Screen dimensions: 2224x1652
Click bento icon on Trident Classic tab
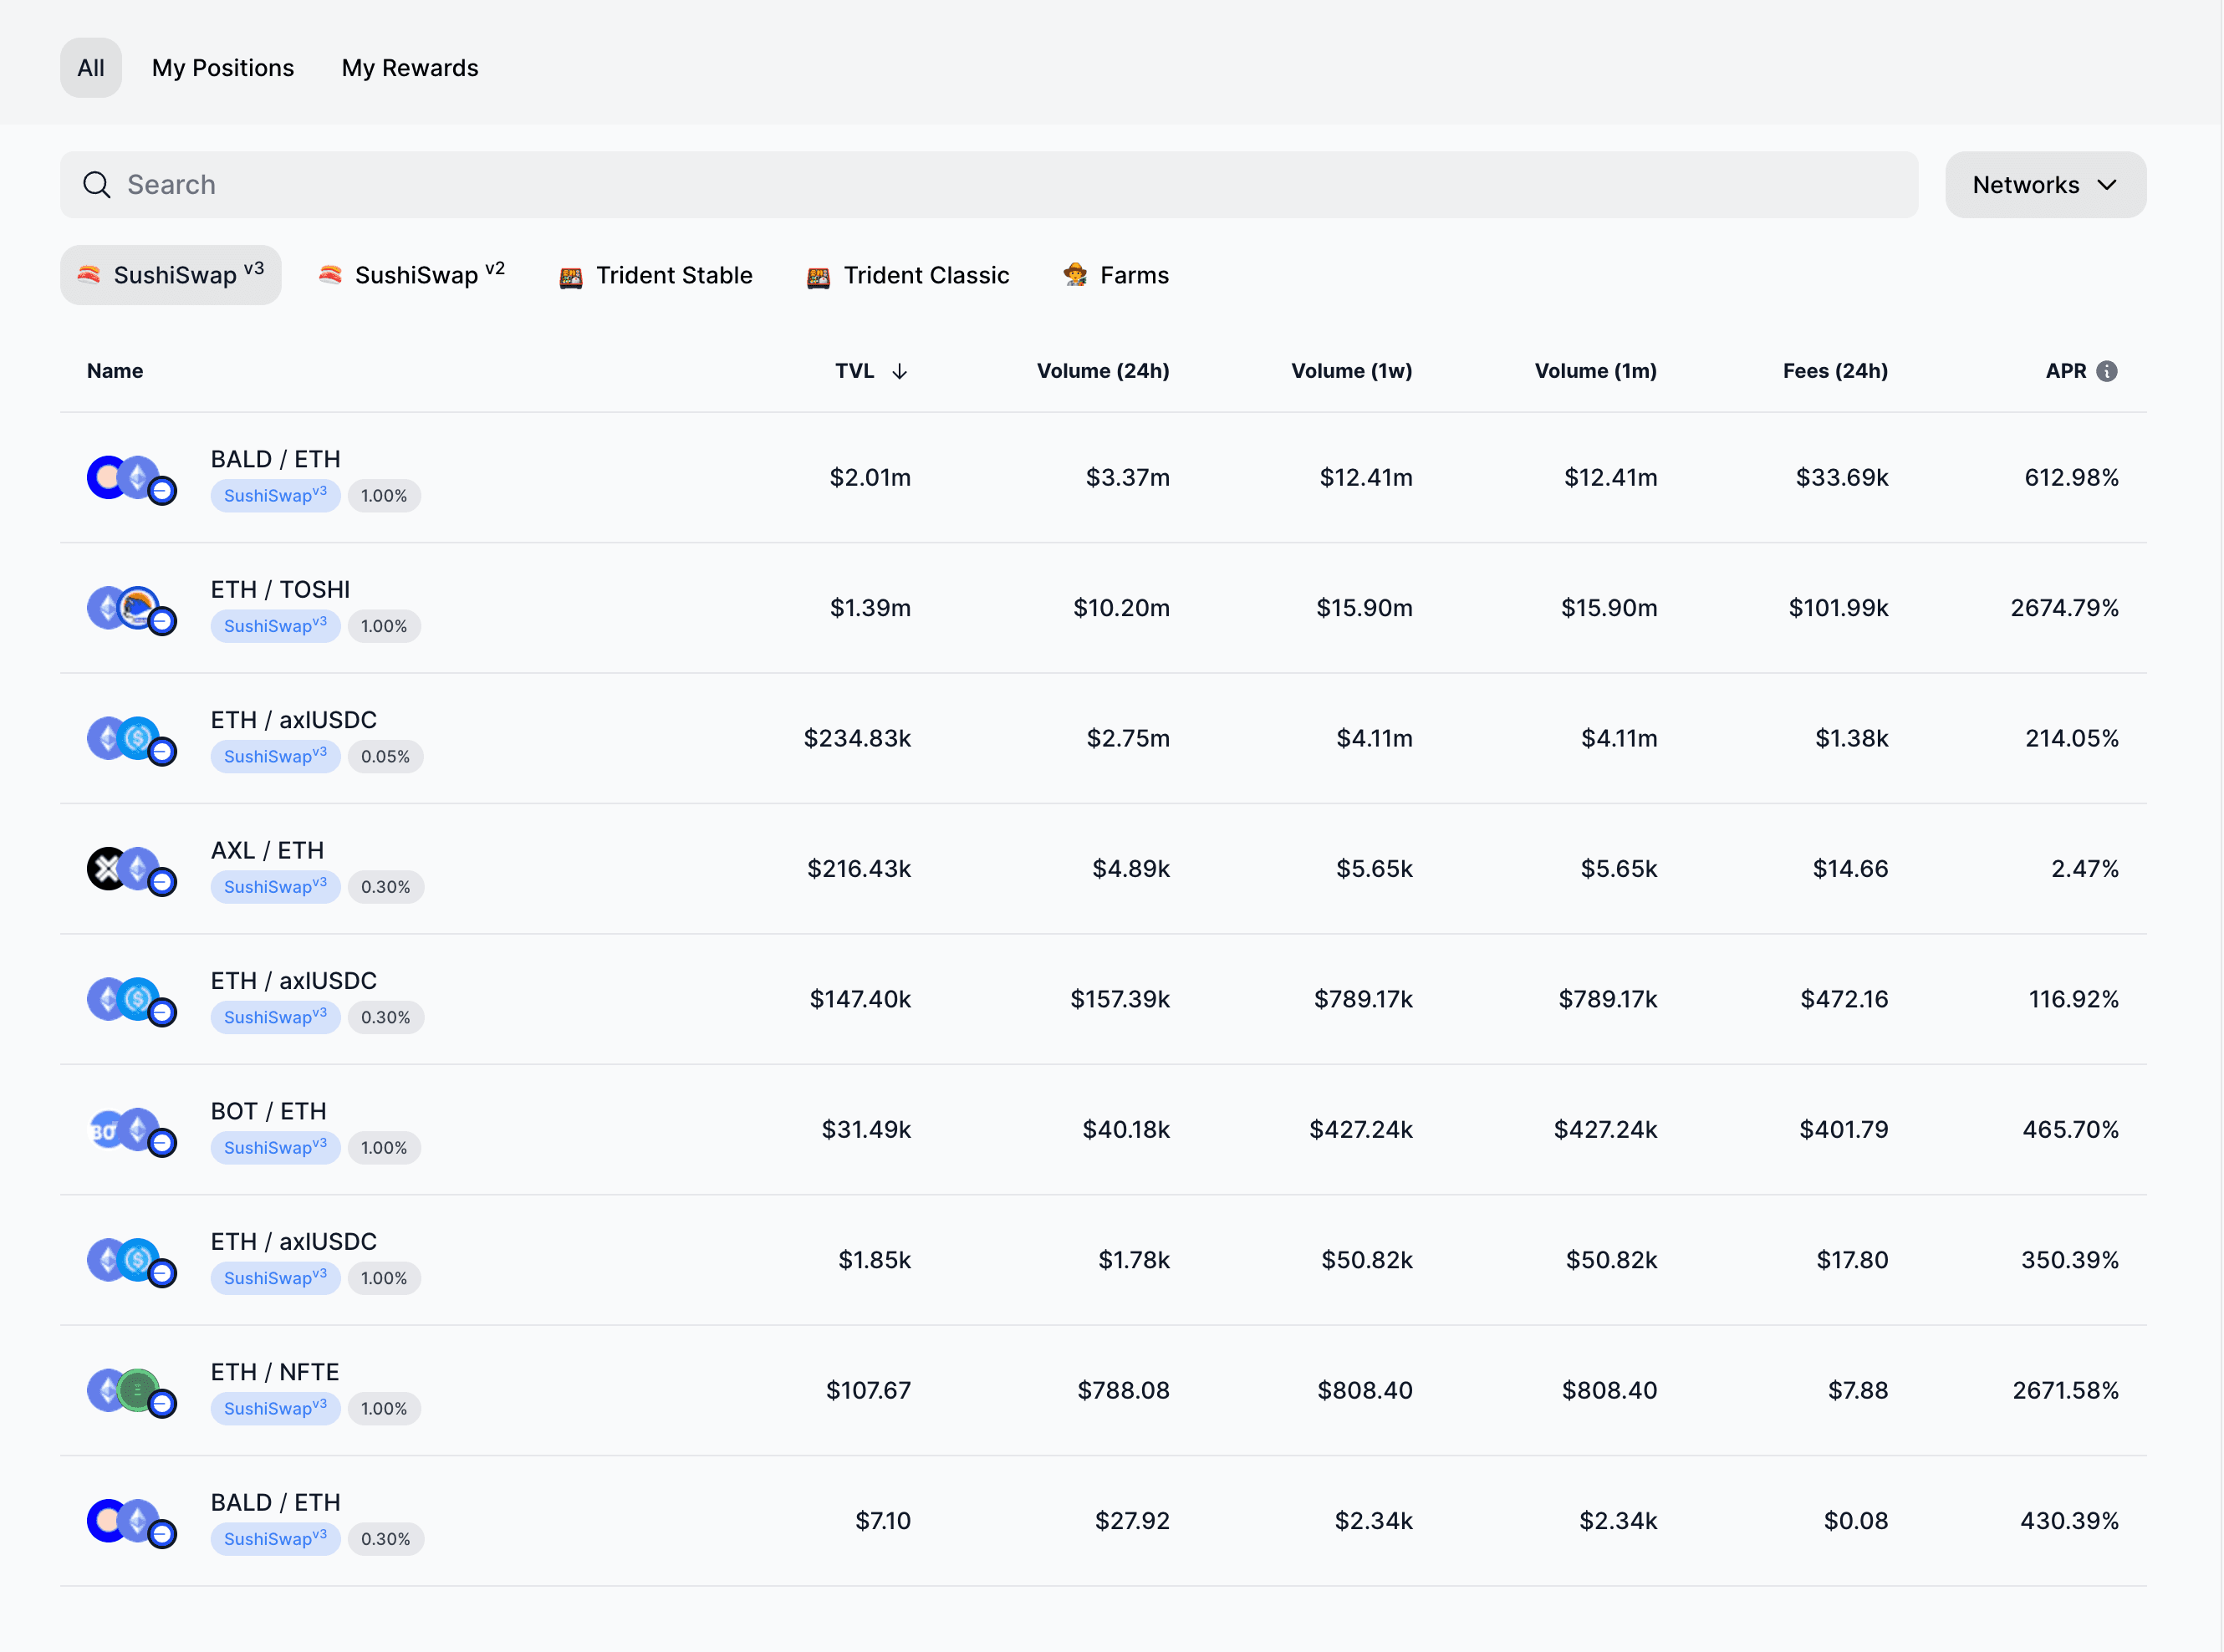[x=818, y=277]
